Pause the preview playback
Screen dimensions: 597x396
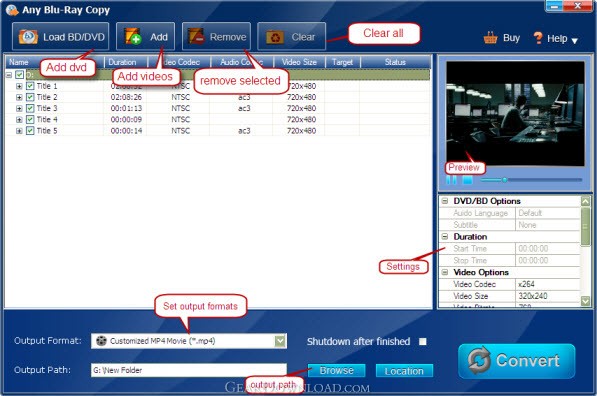click(x=451, y=180)
